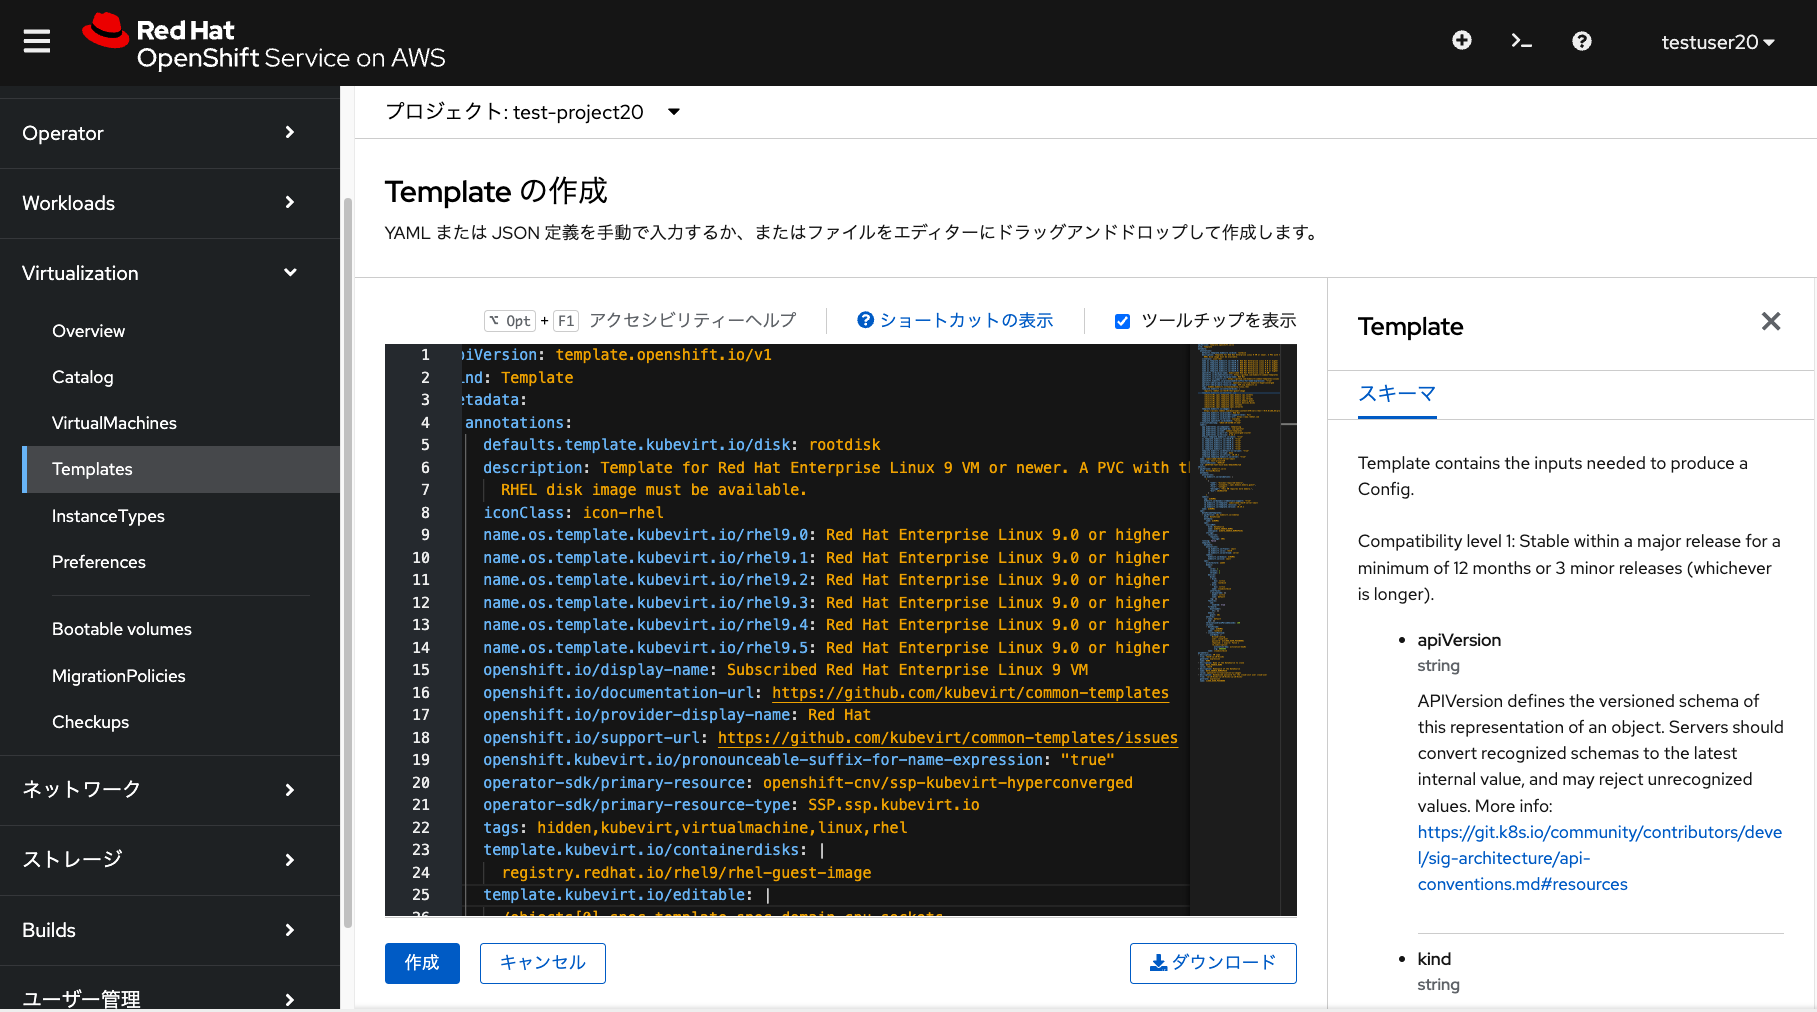Toggle the show tooltips checkbox
This screenshot has height=1012, width=1817.
click(x=1122, y=321)
